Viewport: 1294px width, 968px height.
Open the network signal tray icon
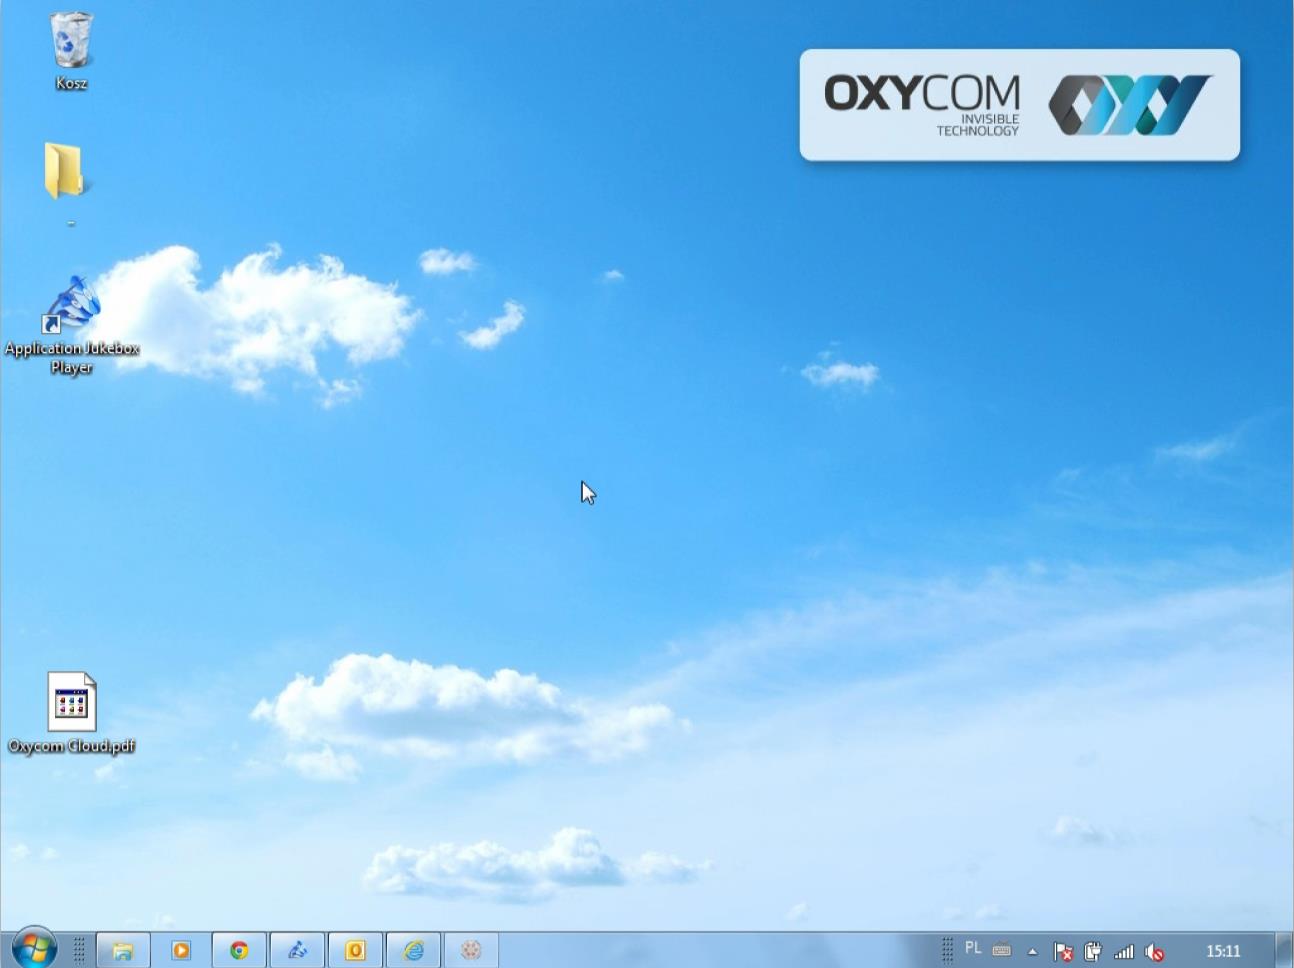[1124, 951]
